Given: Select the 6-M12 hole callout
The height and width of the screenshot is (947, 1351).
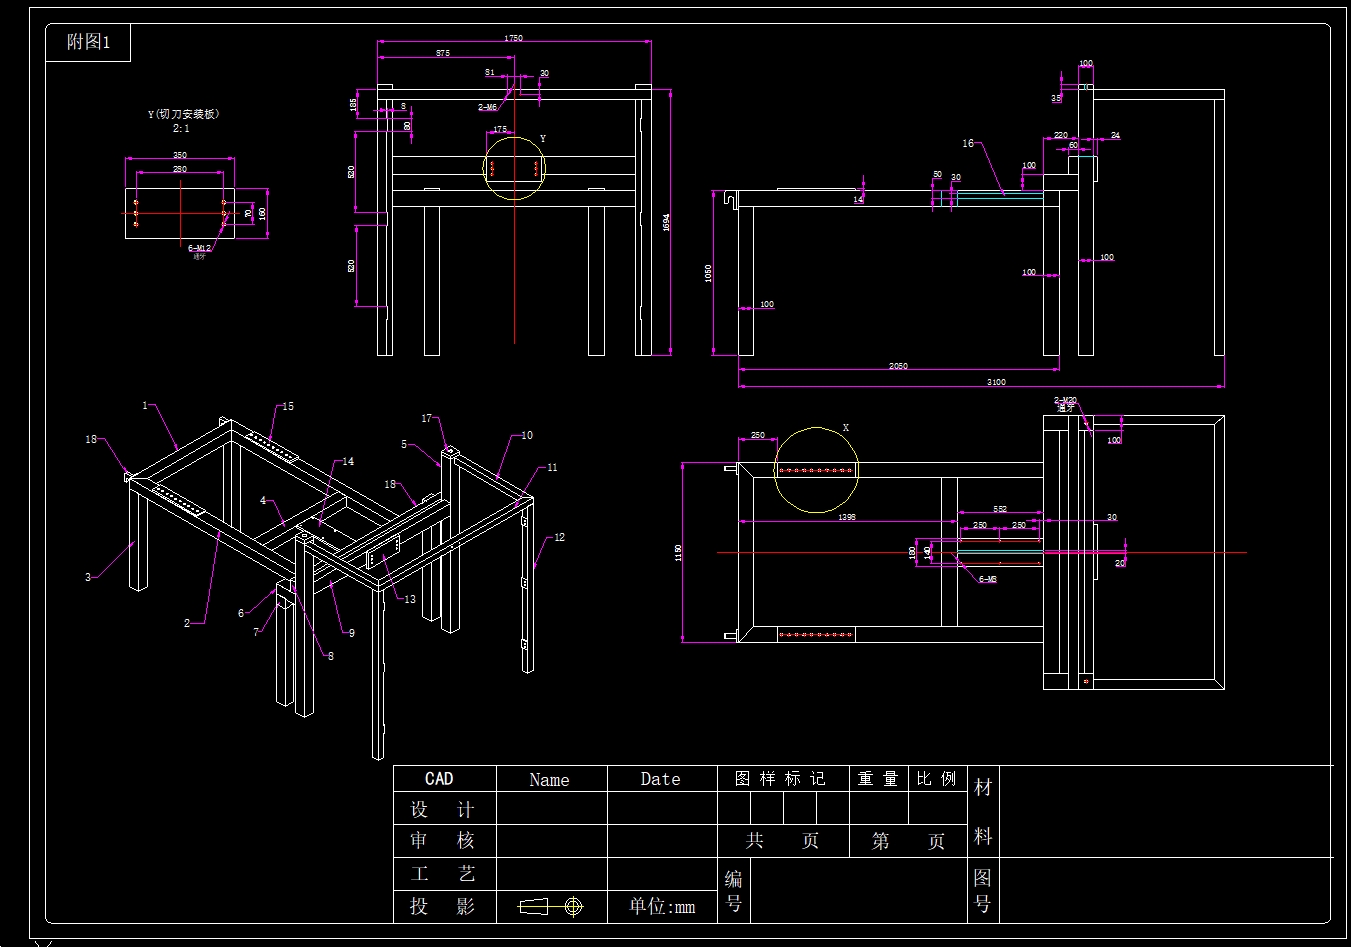Looking at the screenshot, I should (x=199, y=247).
